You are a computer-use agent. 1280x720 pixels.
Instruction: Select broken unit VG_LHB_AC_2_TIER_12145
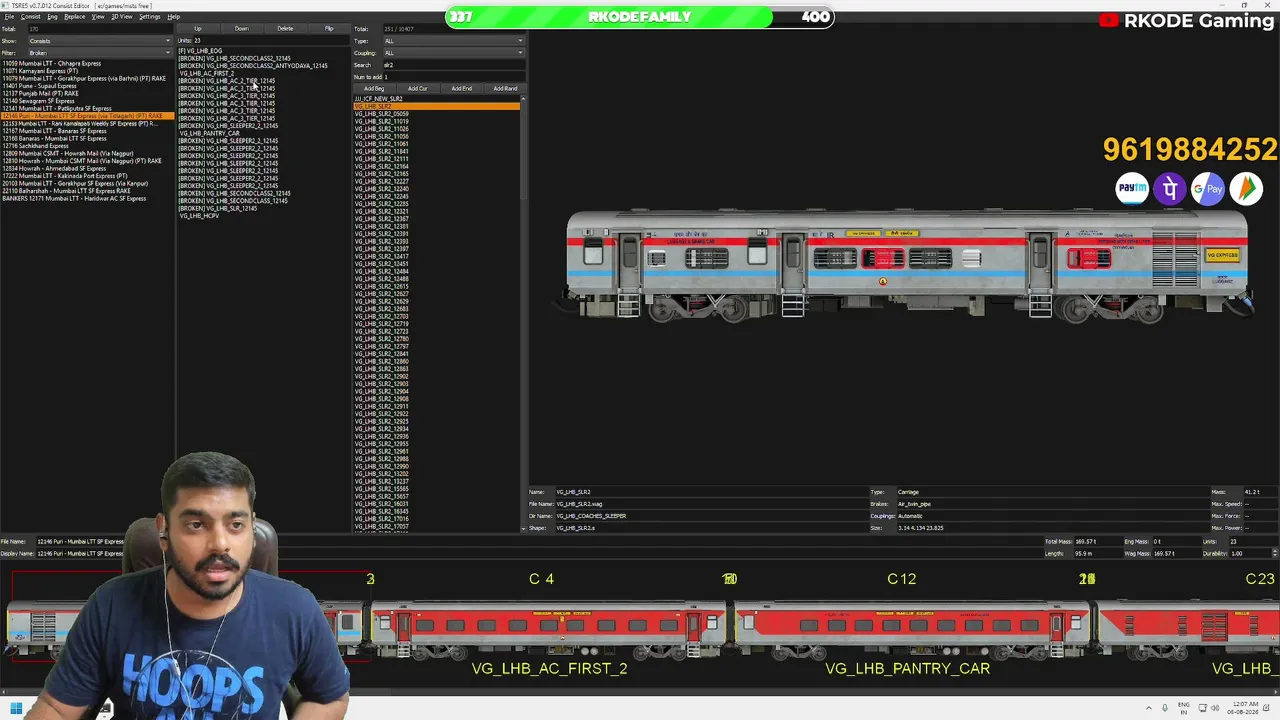point(227,81)
